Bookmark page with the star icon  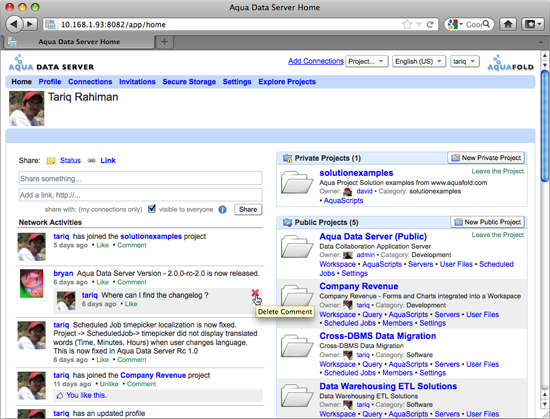(407, 25)
